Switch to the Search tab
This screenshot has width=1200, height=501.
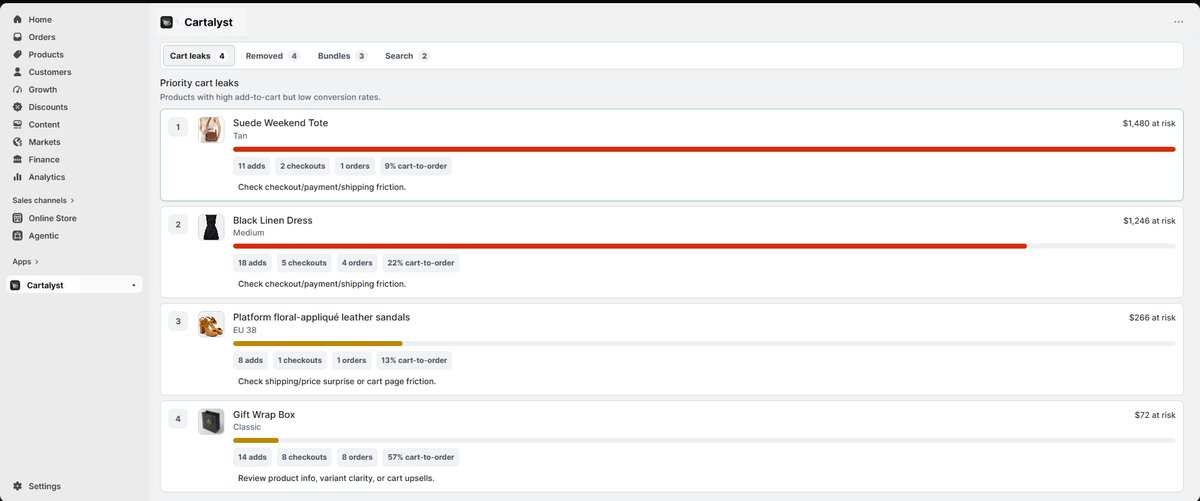407,56
